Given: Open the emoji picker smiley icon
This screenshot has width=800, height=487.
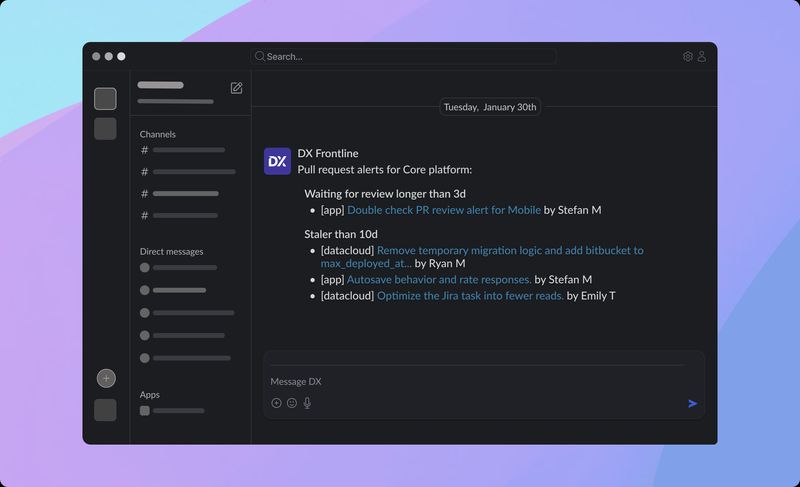Looking at the screenshot, I should 292,403.
